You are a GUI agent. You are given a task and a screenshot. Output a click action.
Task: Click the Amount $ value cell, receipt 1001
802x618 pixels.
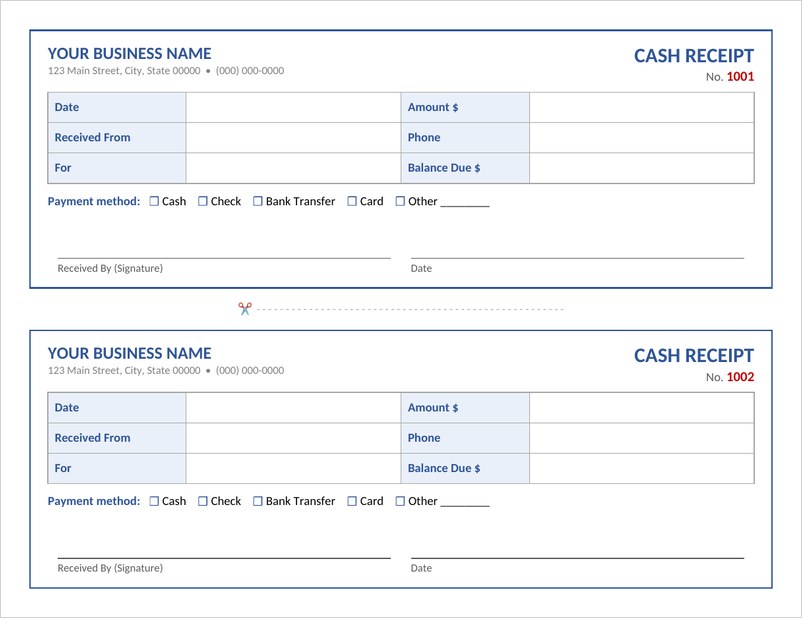(641, 107)
